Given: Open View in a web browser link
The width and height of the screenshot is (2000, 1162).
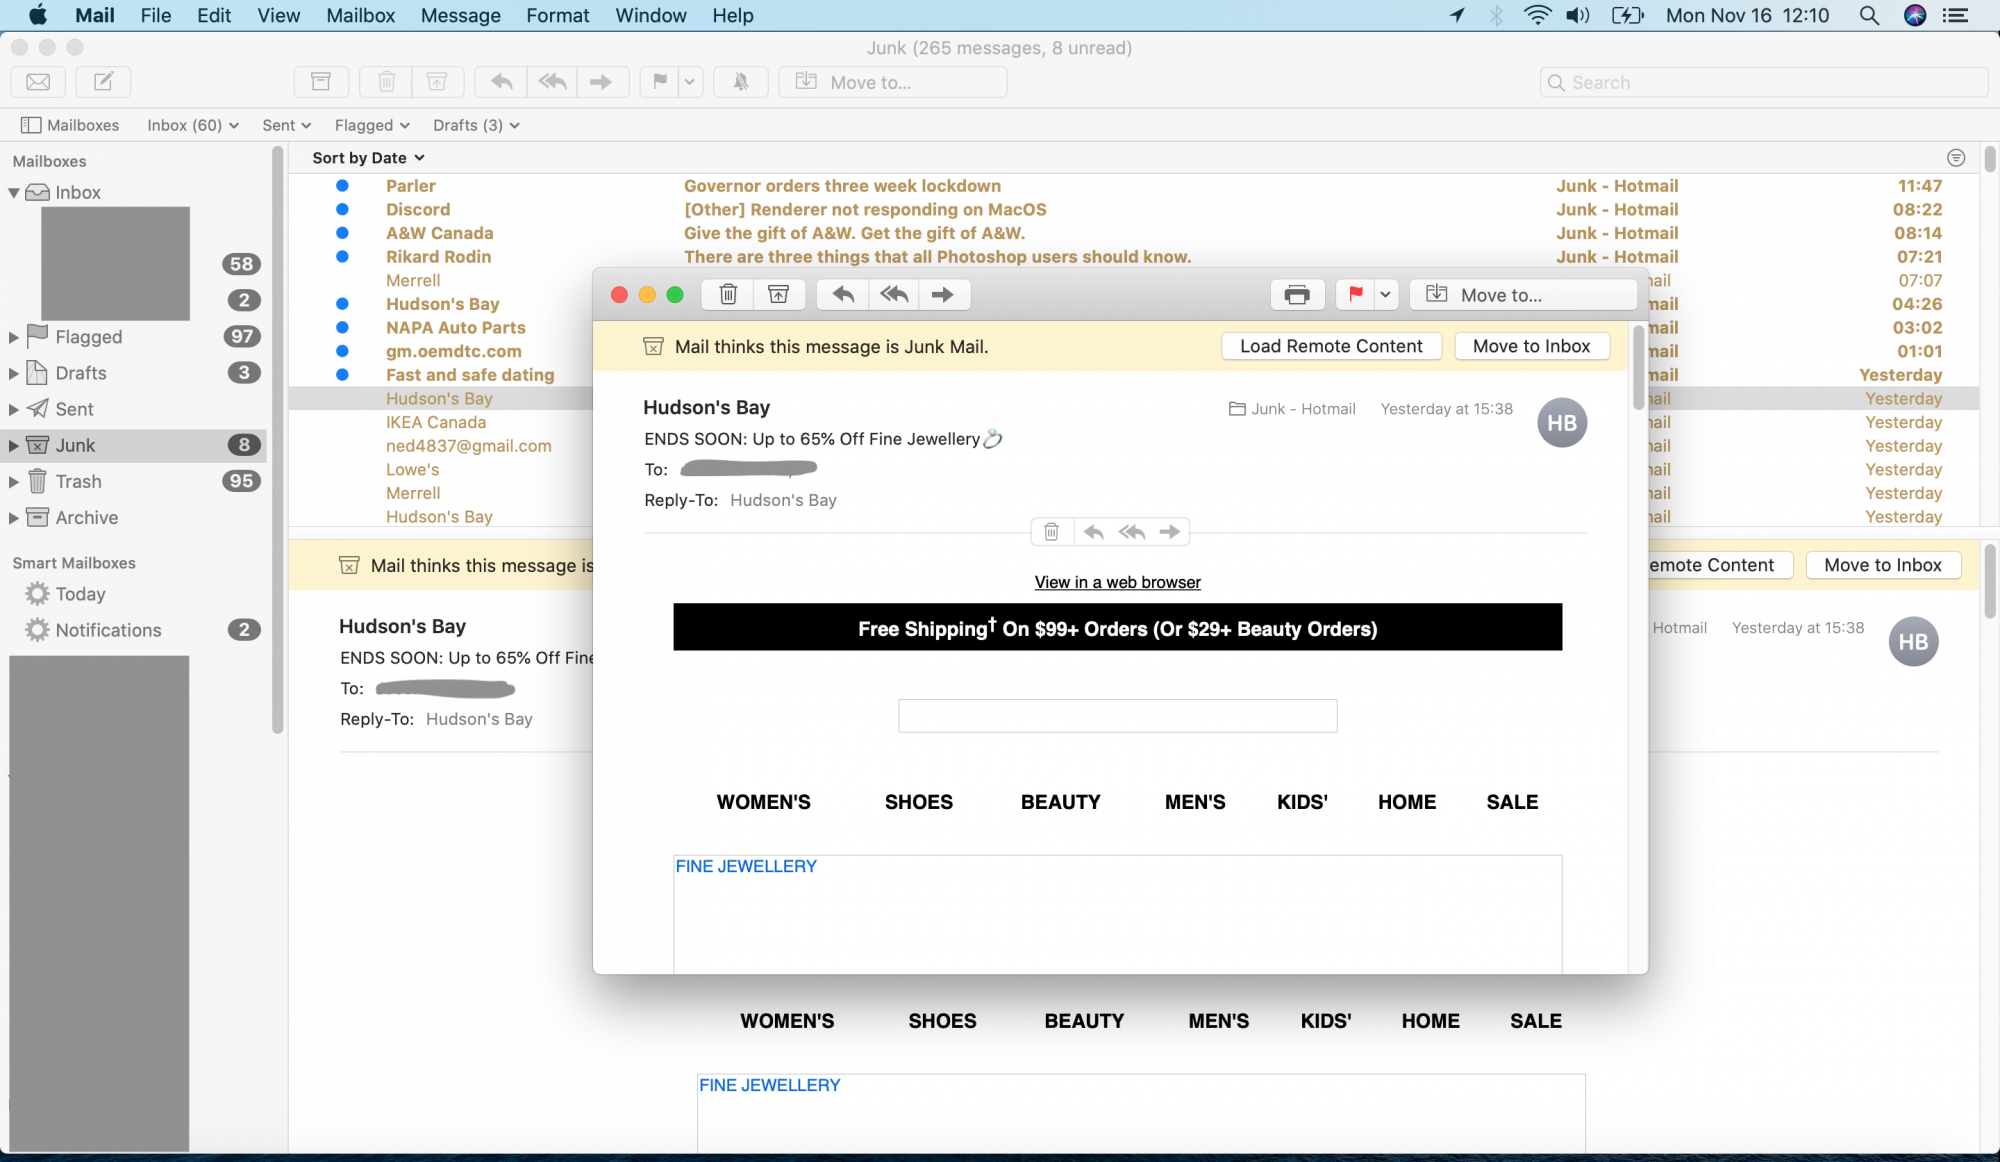Looking at the screenshot, I should [1117, 582].
